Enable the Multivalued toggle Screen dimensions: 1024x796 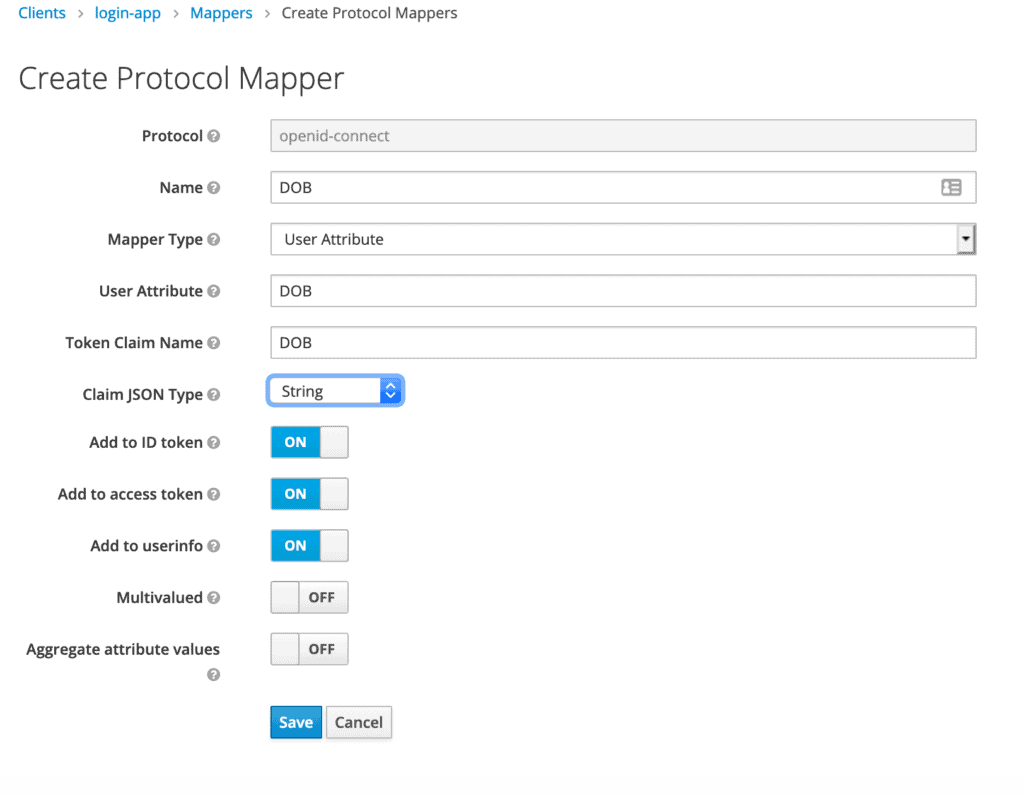[309, 598]
